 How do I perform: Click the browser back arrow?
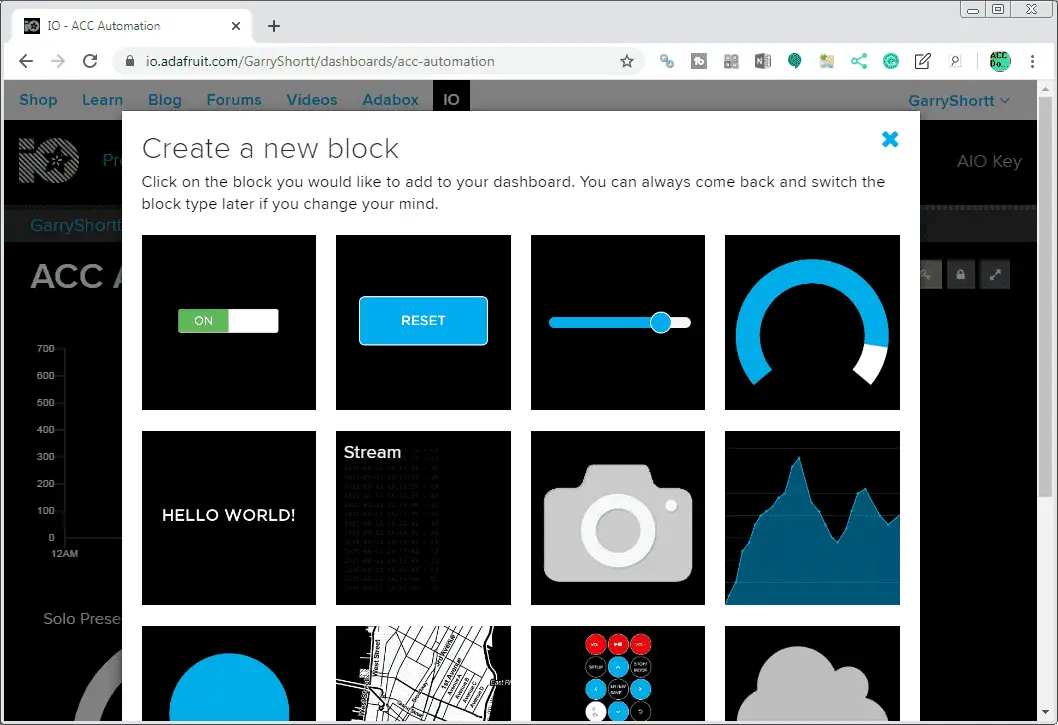pyautogui.click(x=26, y=61)
